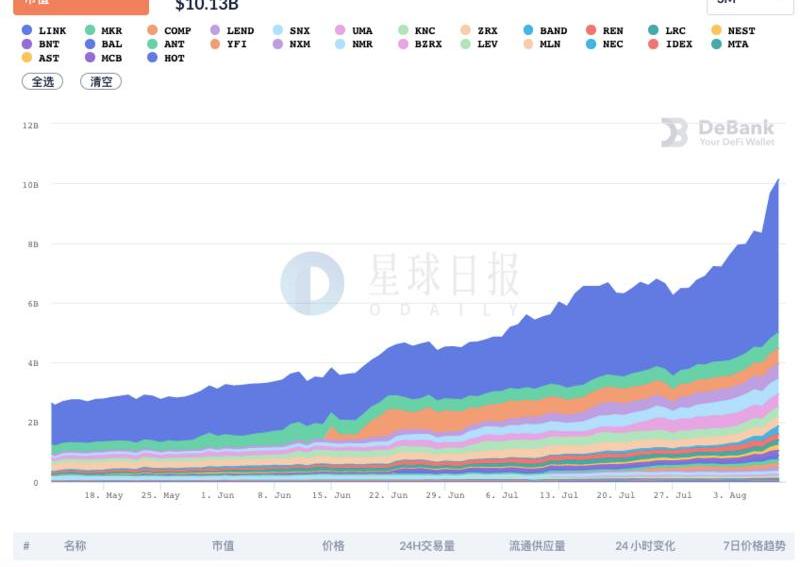Click the MKR legend color dot
The width and height of the screenshot is (800, 567).
[91, 31]
